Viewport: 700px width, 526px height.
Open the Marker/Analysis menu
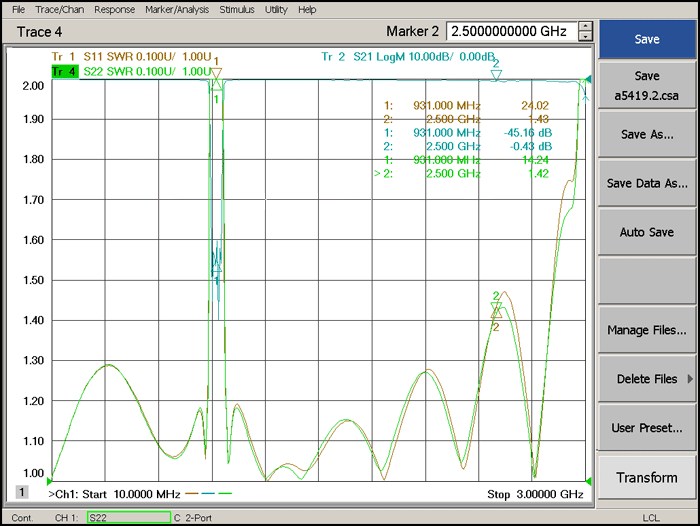coord(177,9)
